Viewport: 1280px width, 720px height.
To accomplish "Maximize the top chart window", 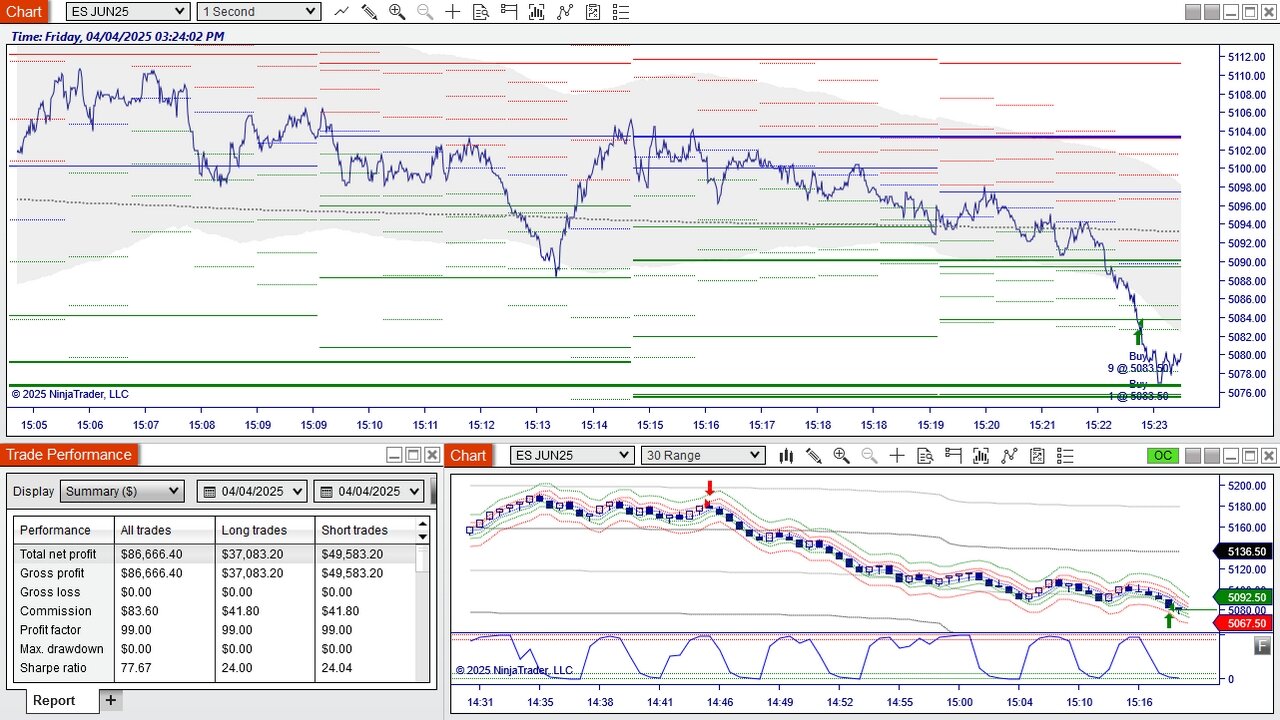I will point(1250,12).
